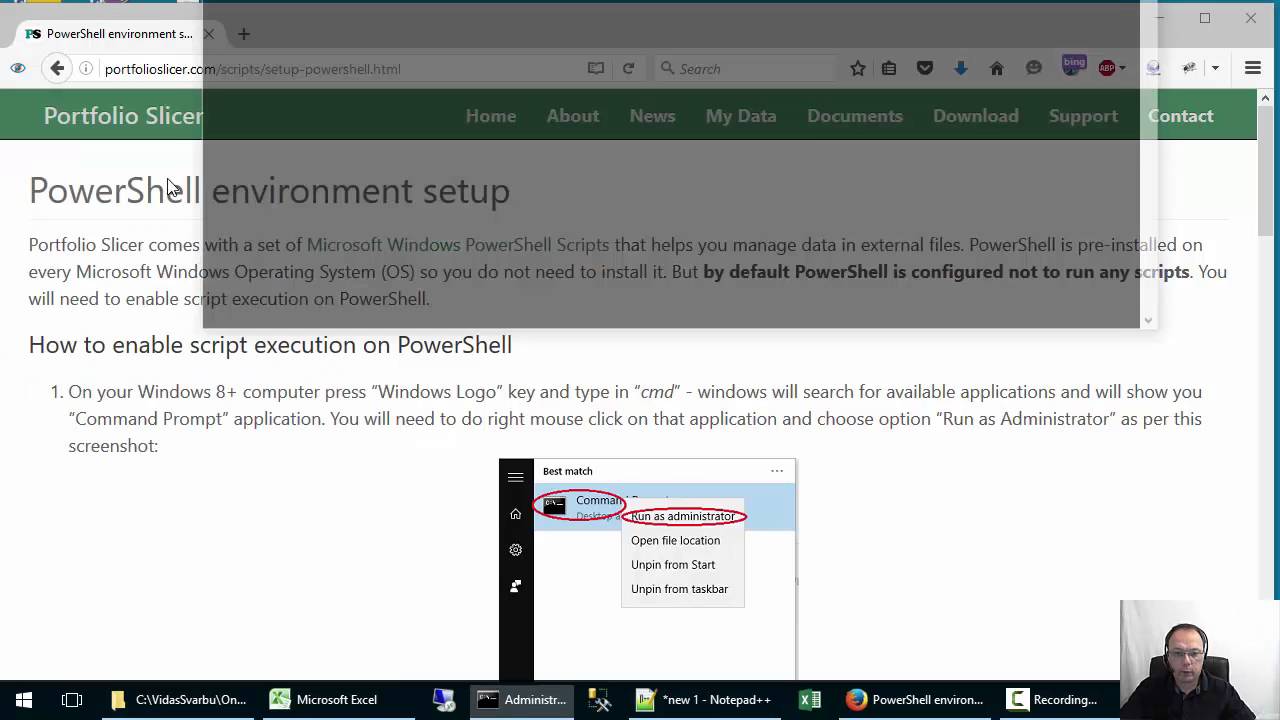
Task: Open the new tab plus button
Action: pyautogui.click(x=244, y=34)
